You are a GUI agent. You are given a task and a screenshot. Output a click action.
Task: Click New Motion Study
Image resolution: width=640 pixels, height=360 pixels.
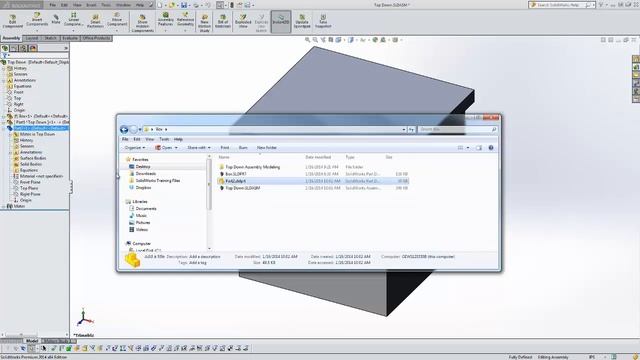[204, 23]
